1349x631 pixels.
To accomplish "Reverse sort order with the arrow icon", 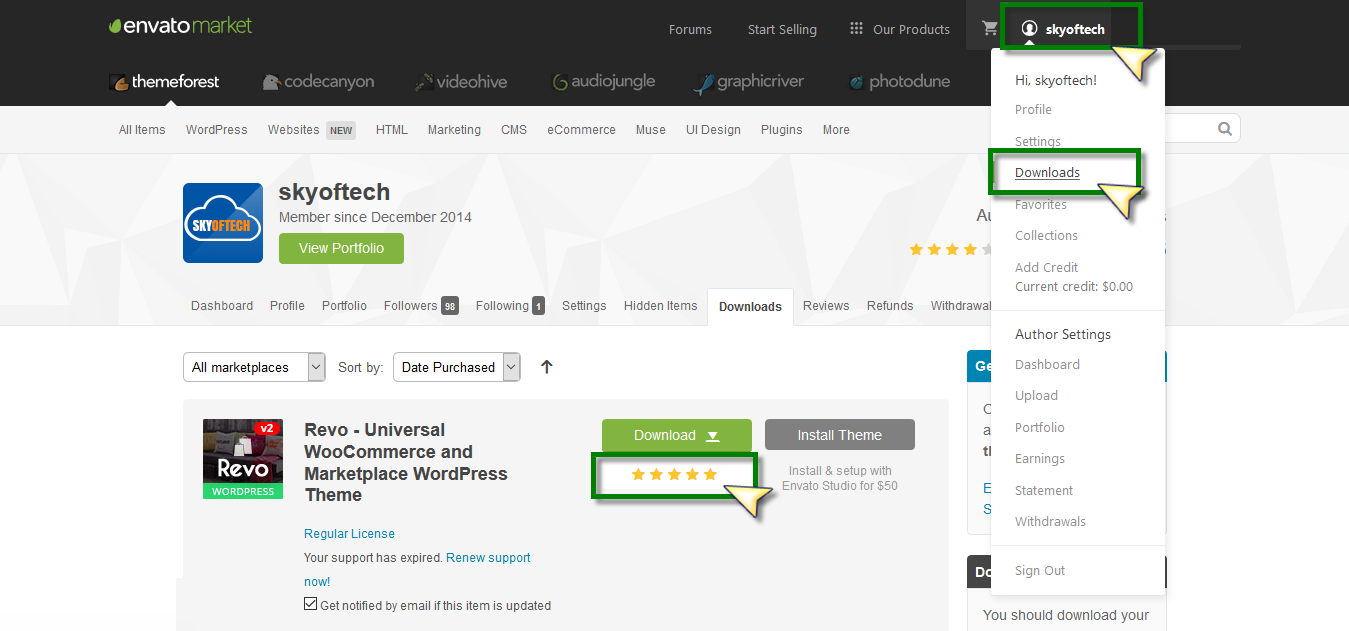I will (x=546, y=367).
